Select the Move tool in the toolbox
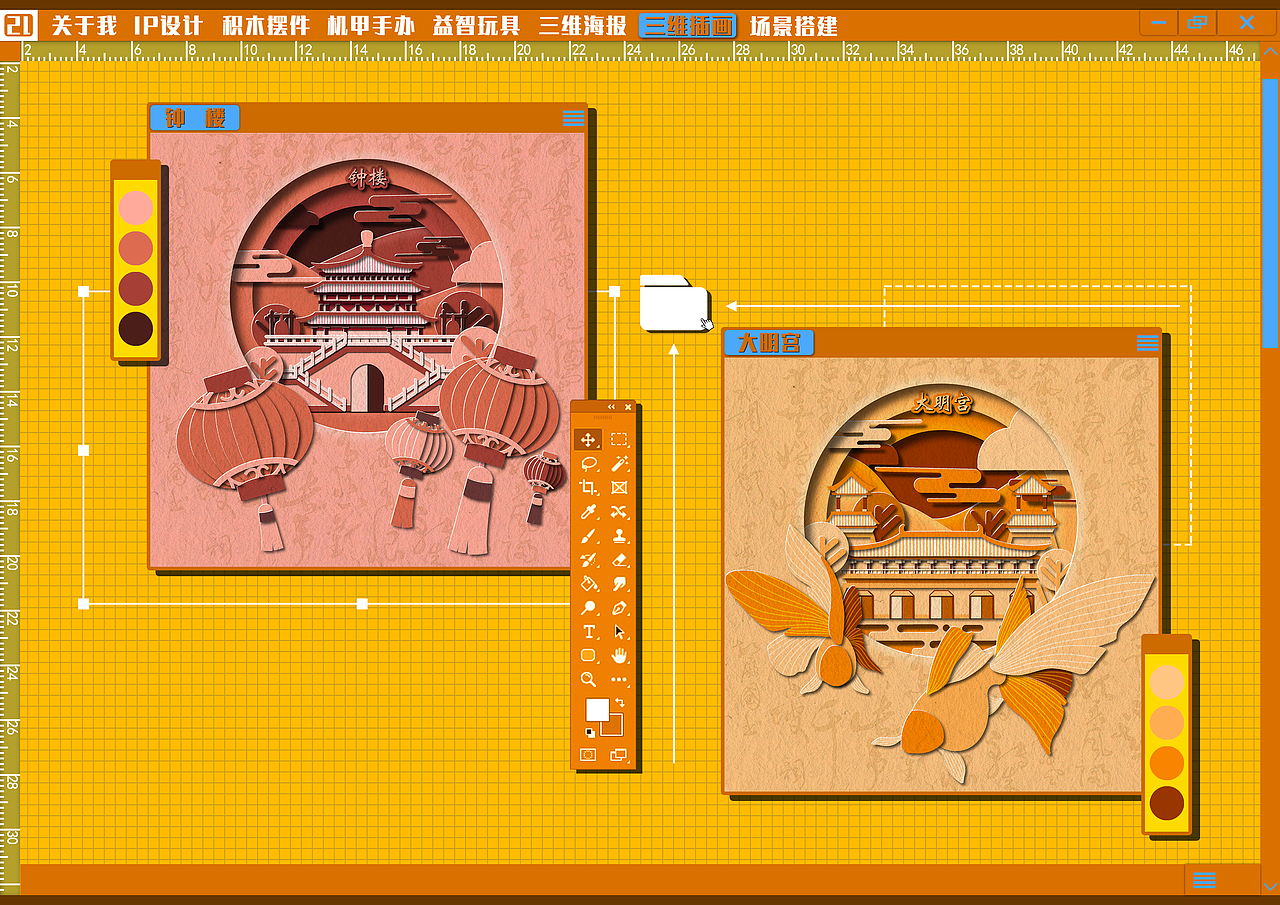Viewport: 1280px width, 905px height. tap(589, 440)
